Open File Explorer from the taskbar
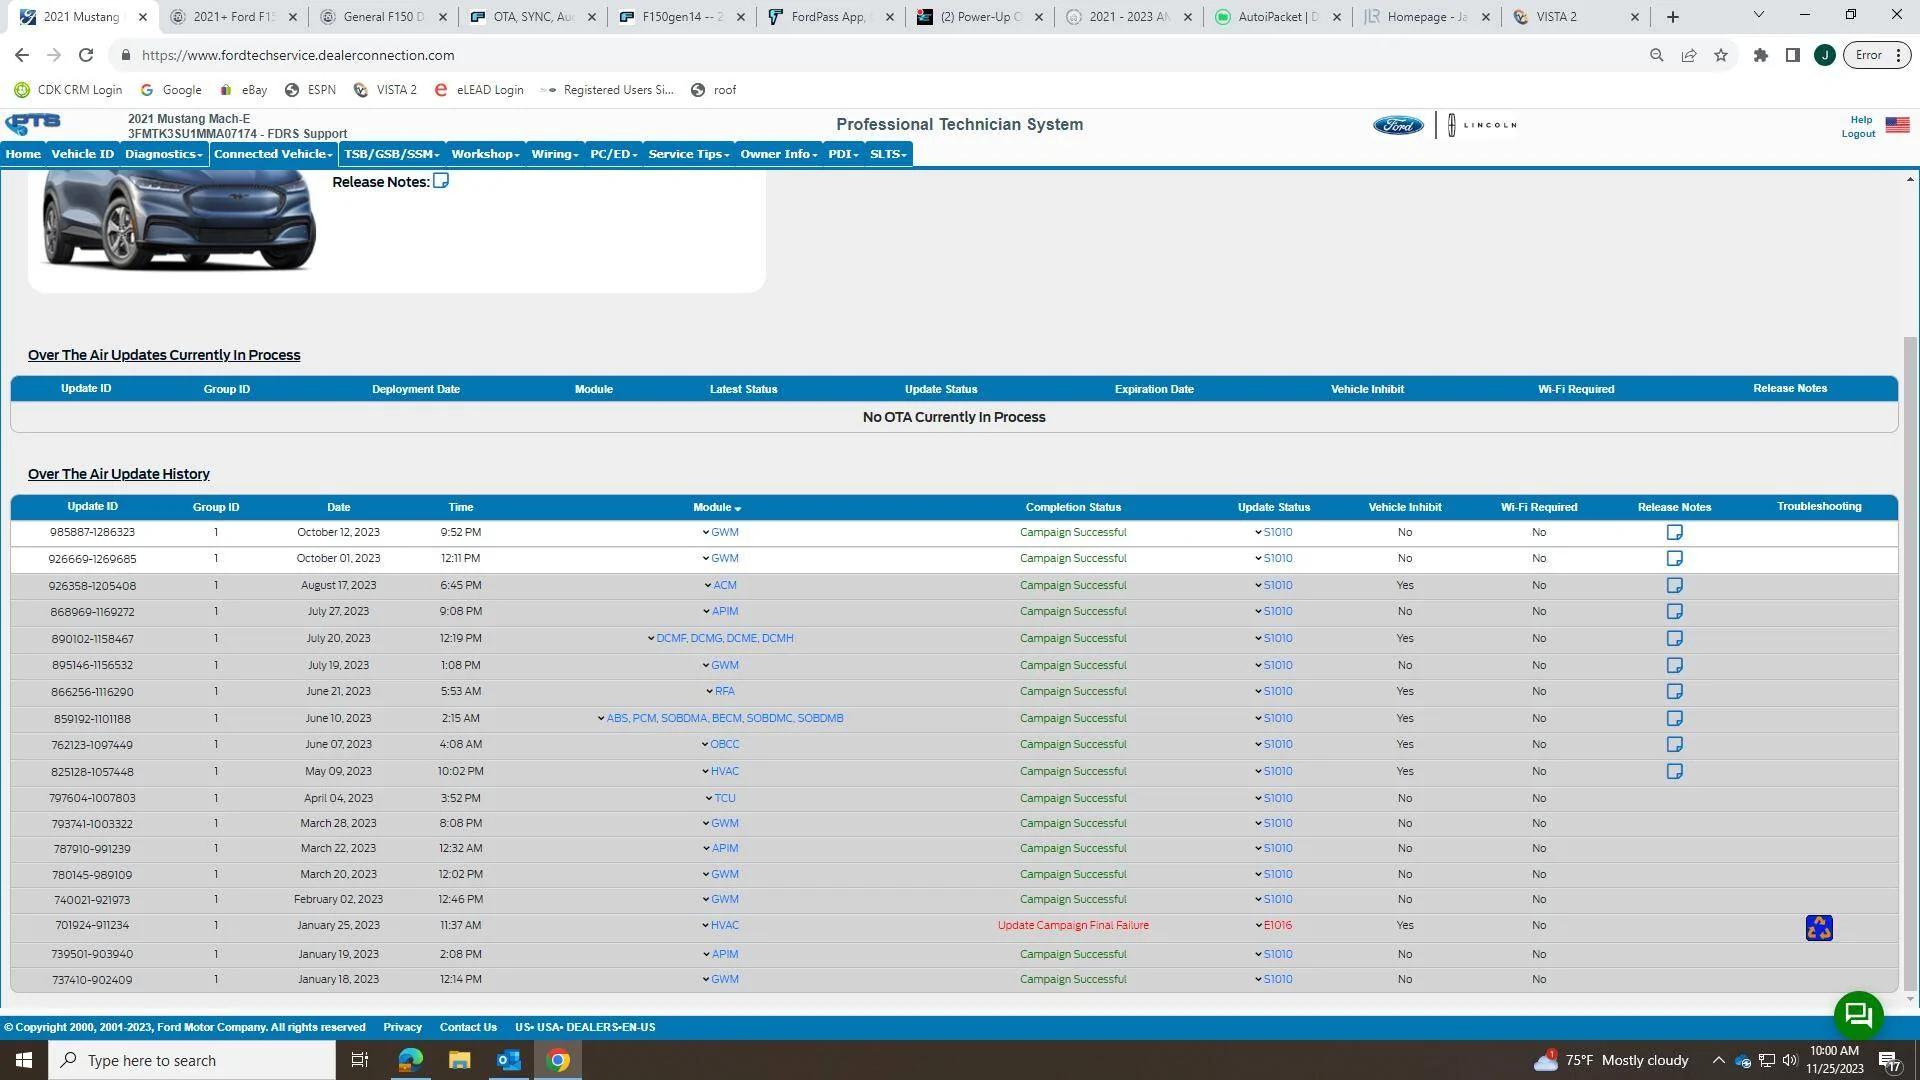The image size is (1920, 1080). click(459, 1060)
